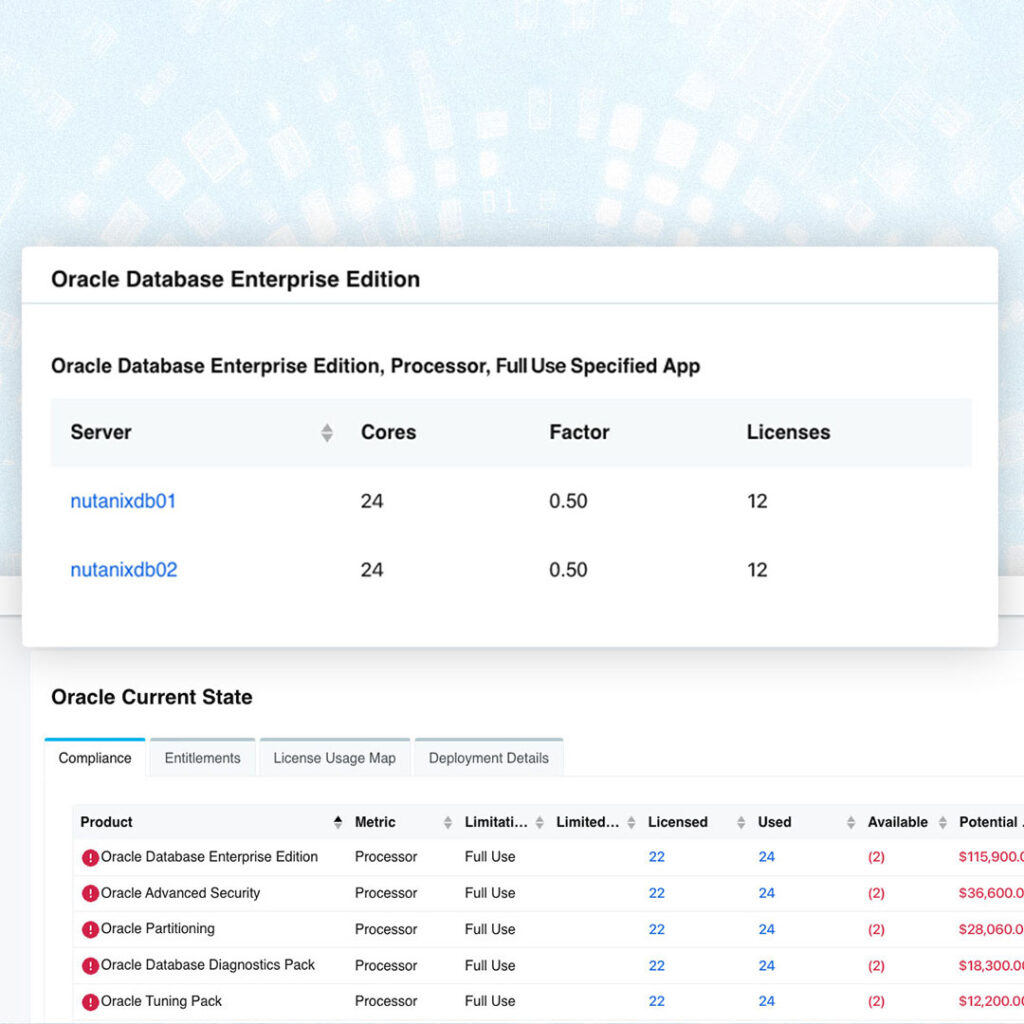Sort by Available using its arrow icon
1024x1024 pixels.
(x=942, y=822)
